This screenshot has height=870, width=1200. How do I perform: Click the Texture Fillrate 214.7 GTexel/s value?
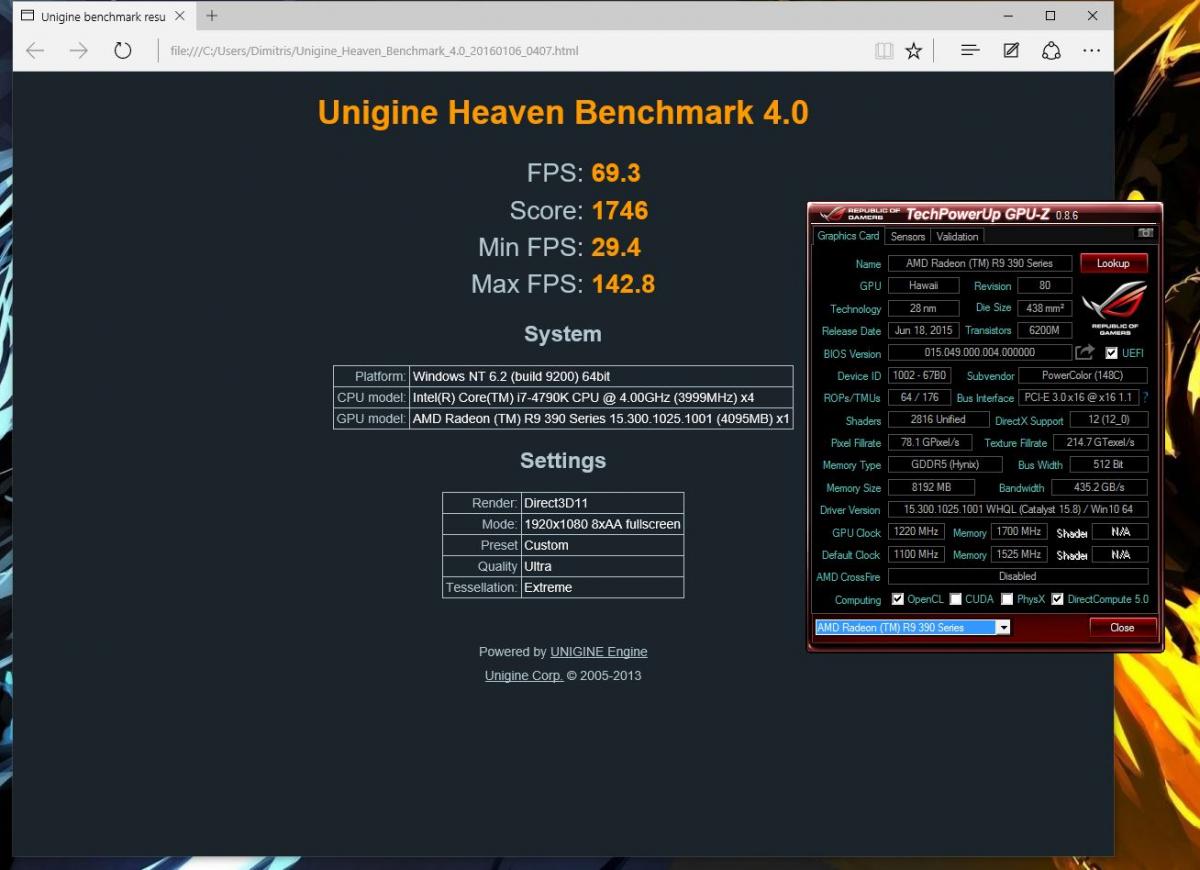pyautogui.click(x=1100, y=442)
